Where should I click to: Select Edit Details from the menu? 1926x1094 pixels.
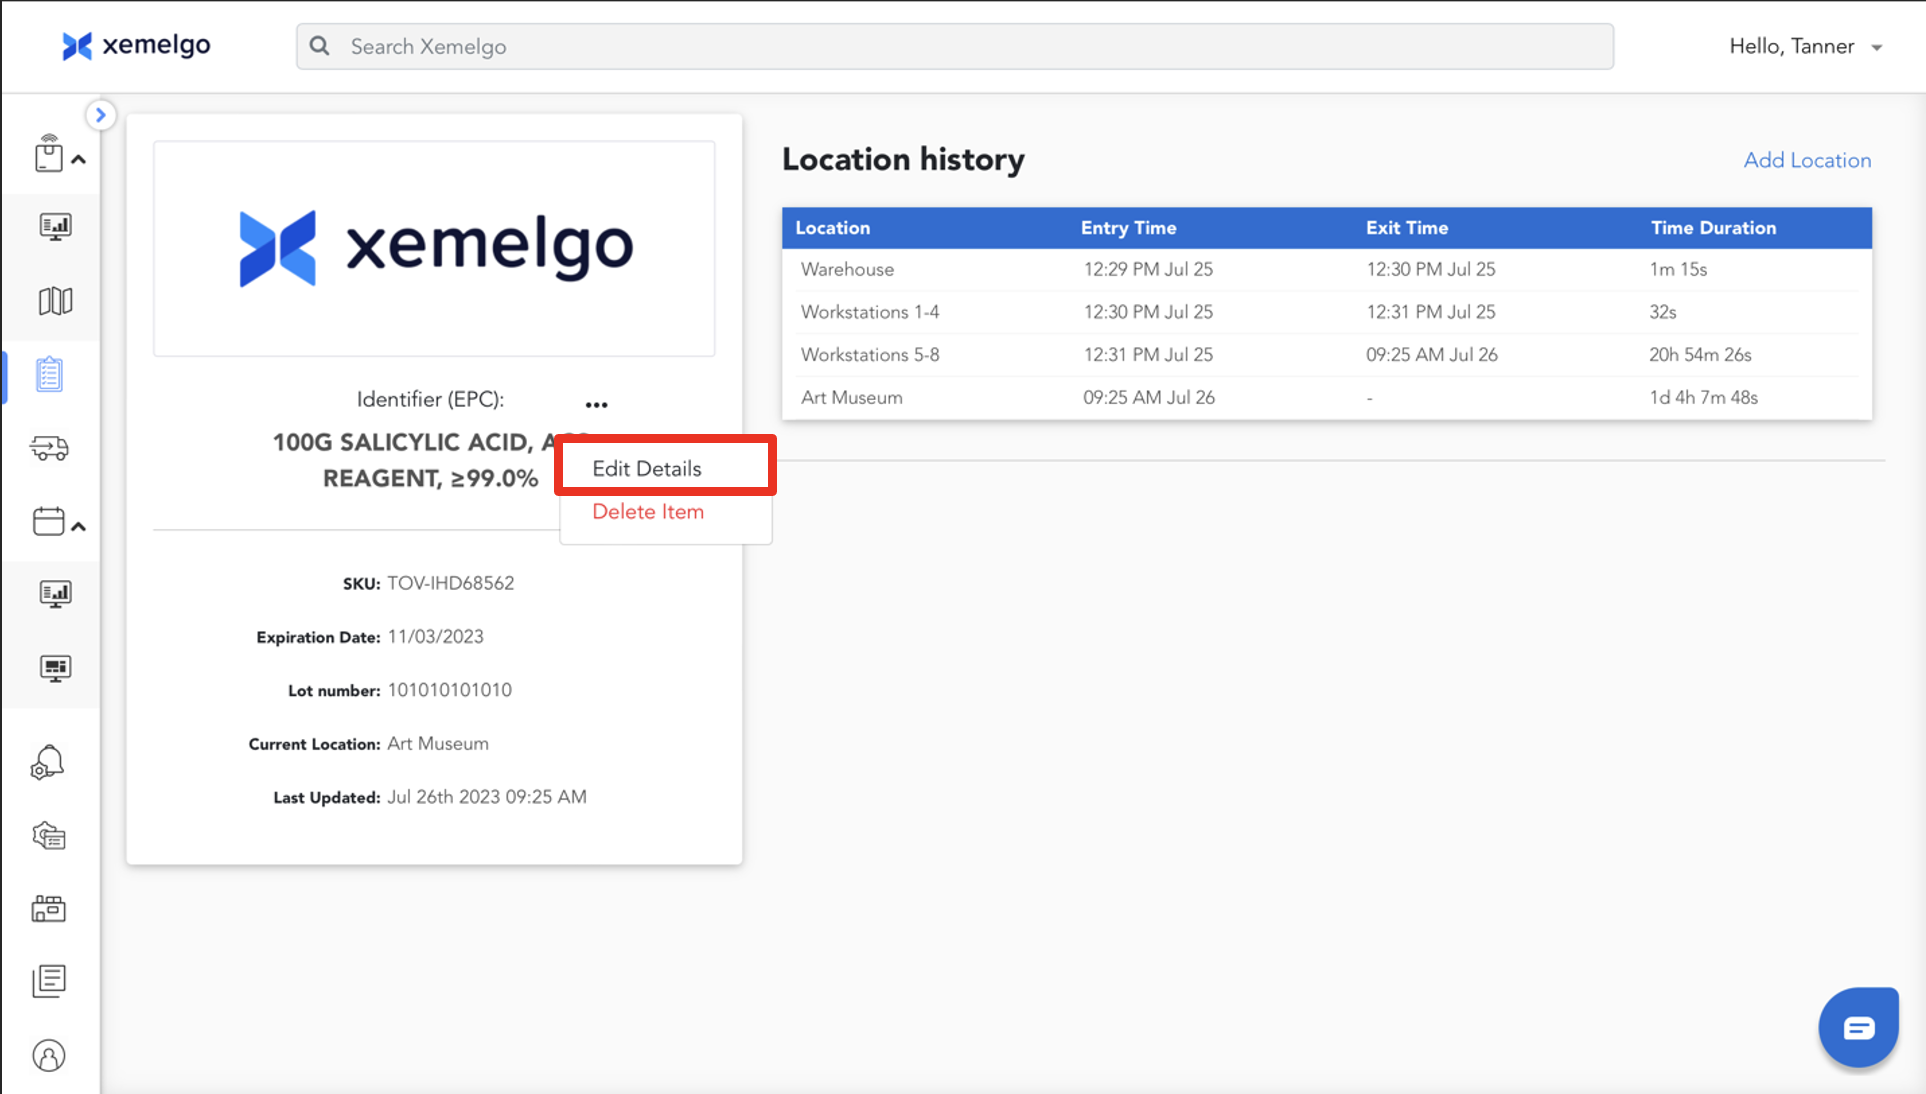pos(647,468)
